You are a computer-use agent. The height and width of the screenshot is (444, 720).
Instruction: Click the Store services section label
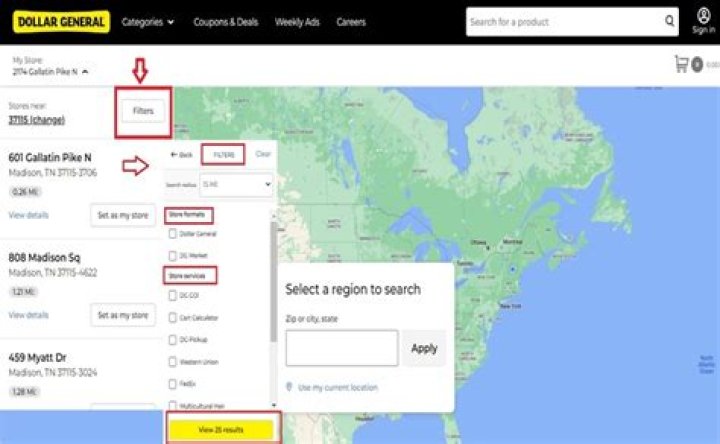(x=187, y=275)
